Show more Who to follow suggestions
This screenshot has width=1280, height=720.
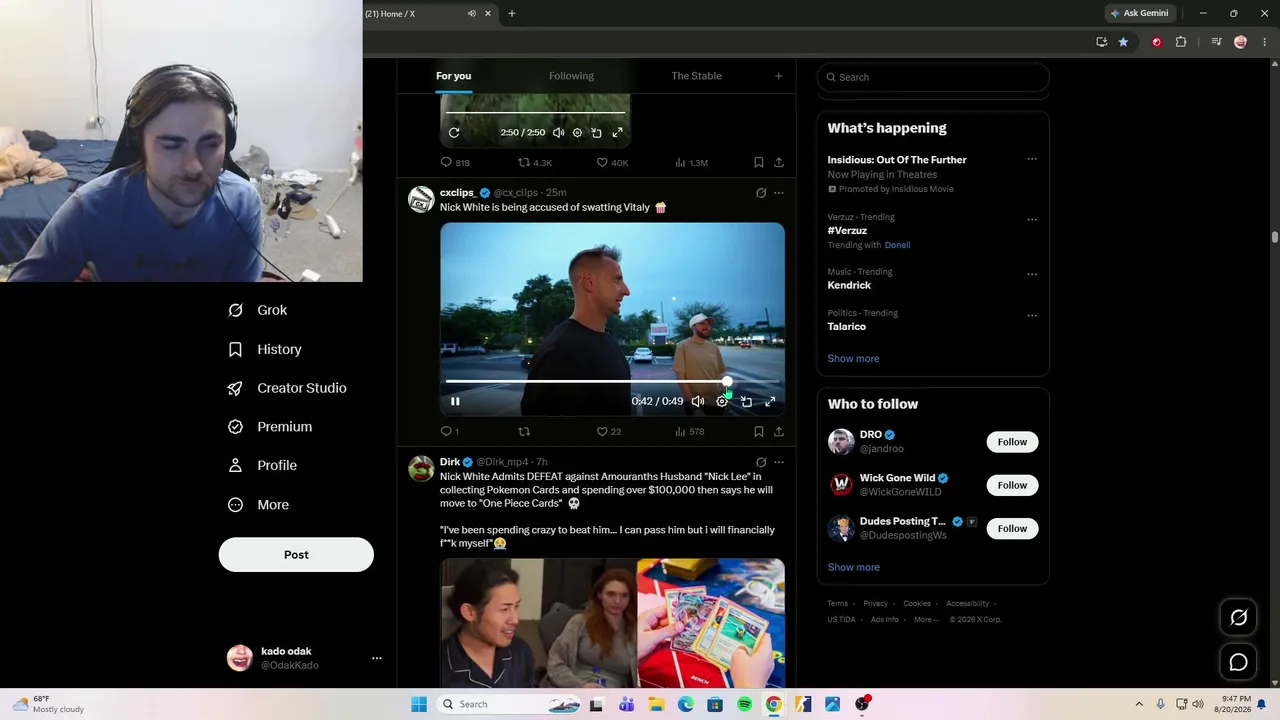point(853,567)
